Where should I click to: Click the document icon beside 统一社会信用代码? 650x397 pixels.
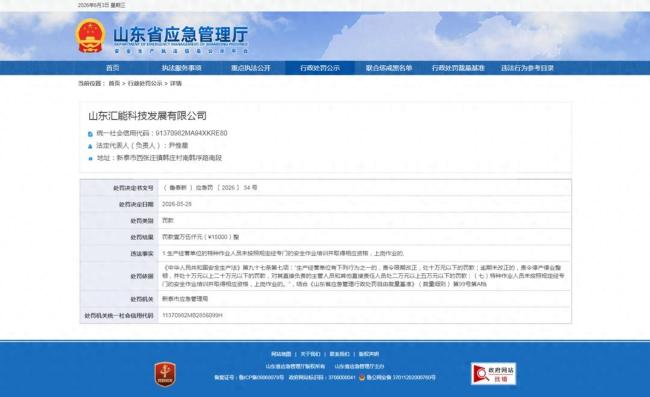click(x=90, y=134)
